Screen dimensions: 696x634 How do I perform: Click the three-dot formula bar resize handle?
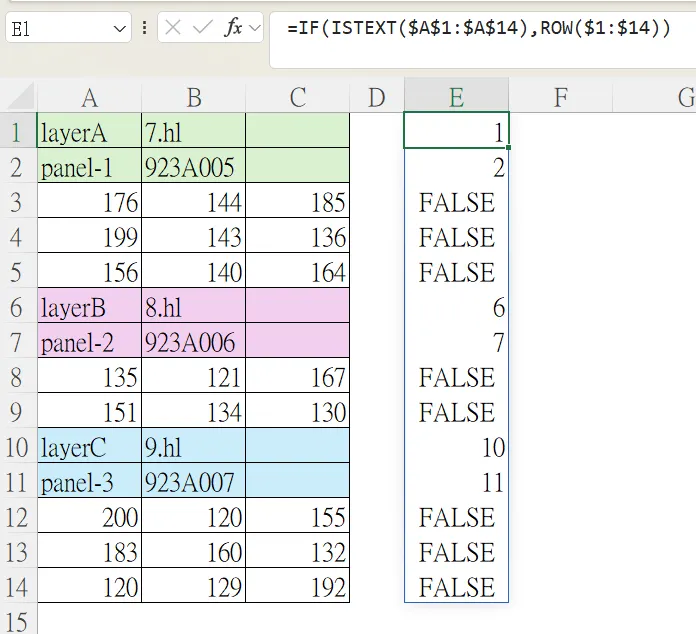pyautogui.click(x=145, y=28)
